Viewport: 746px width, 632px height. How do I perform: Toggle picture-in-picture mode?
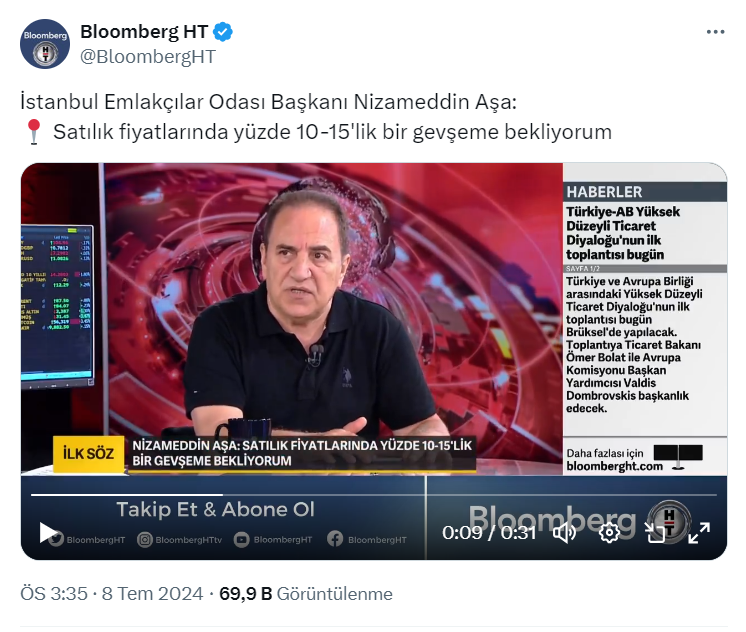(x=655, y=533)
